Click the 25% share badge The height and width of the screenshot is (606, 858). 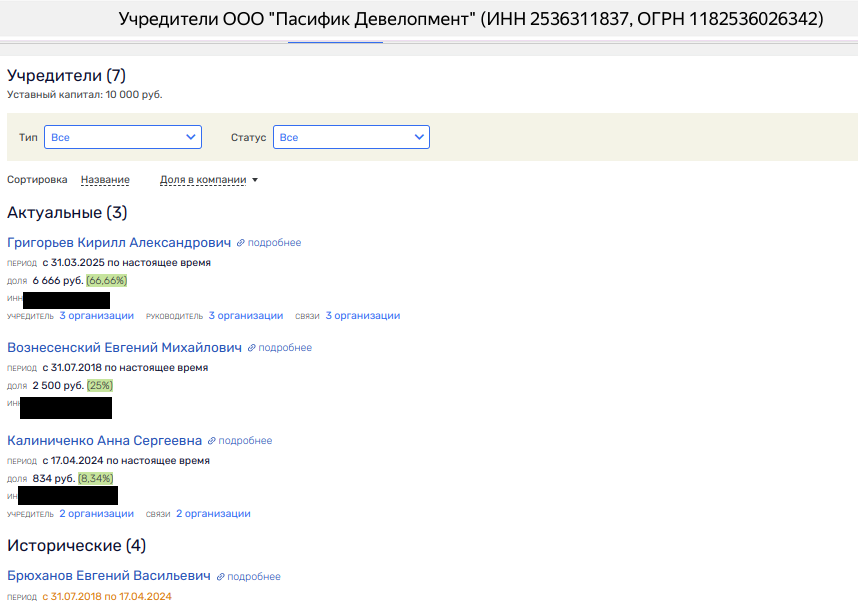coord(100,386)
